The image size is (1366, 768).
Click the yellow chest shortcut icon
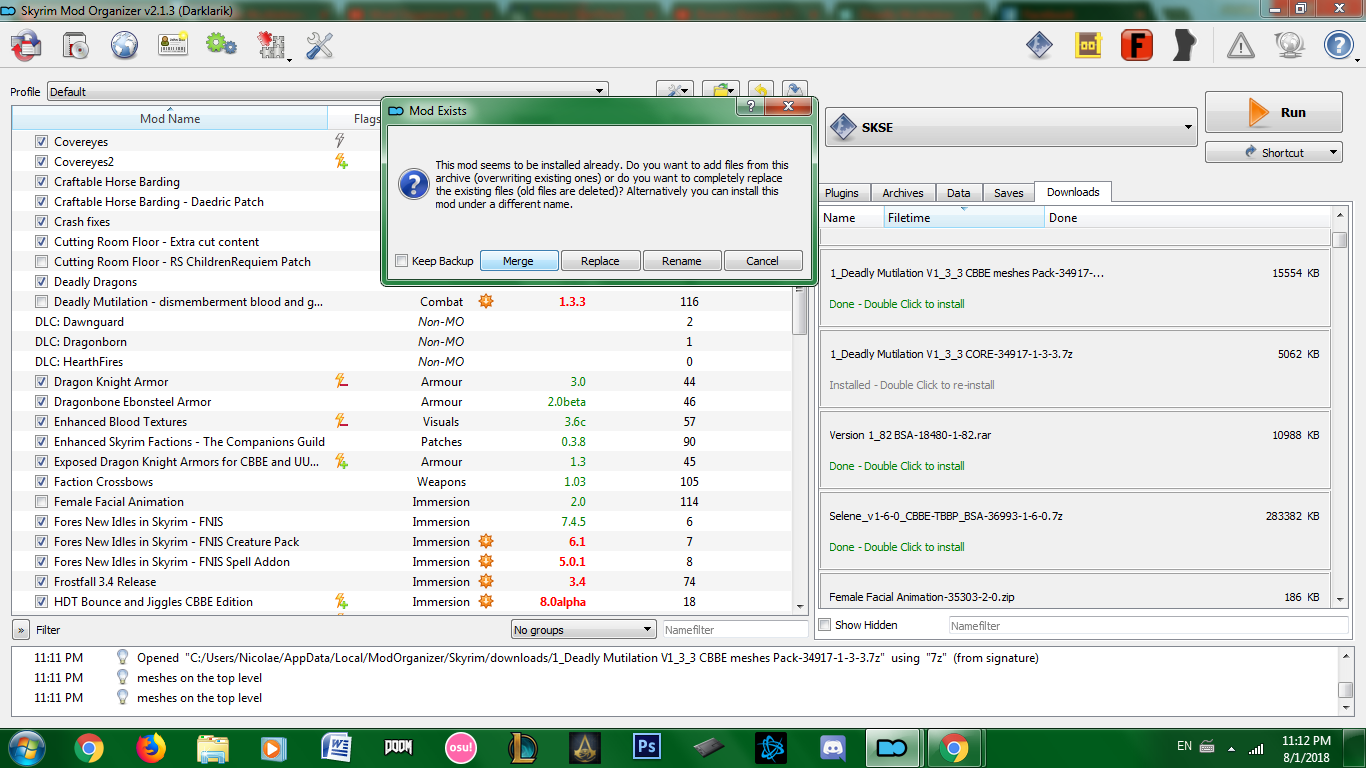[1088, 45]
